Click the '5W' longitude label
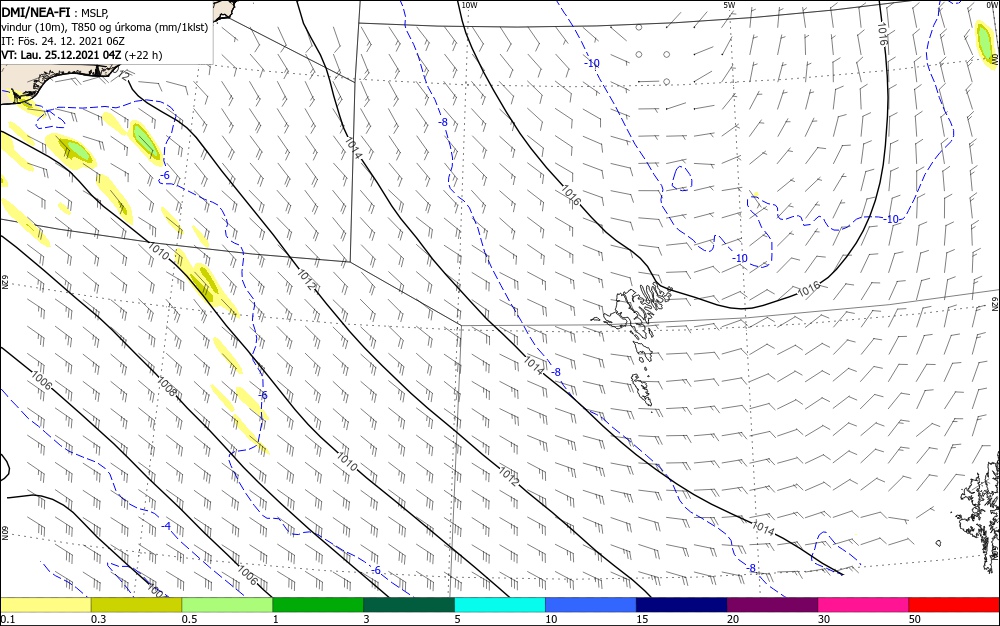Screen dimensions: 1000x626 pos(729,5)
